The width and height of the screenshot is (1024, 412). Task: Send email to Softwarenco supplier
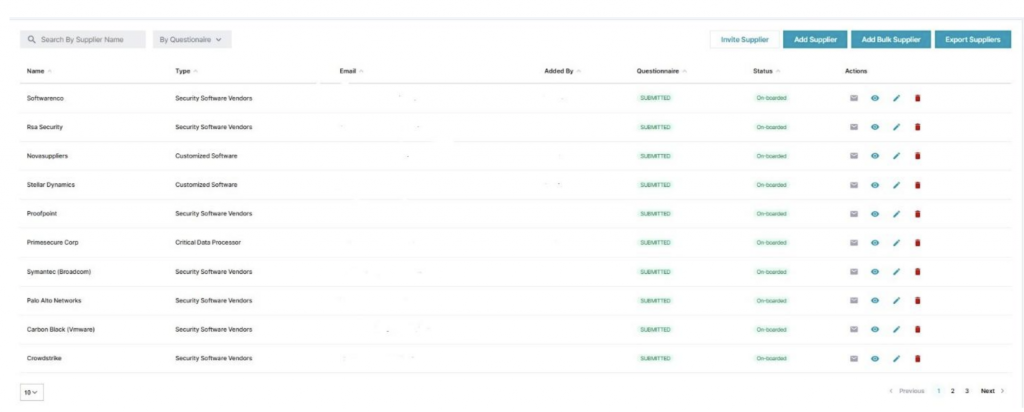(854, 98)
